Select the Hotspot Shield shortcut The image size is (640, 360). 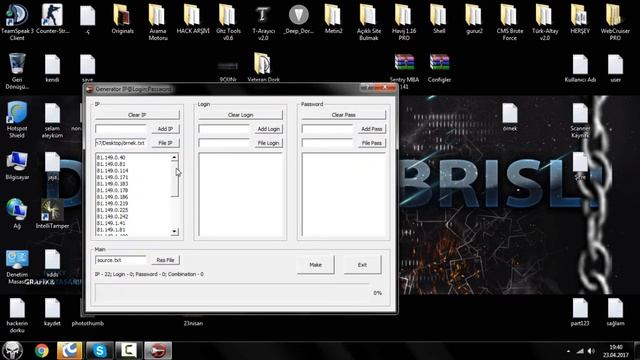tap(17, 119)
